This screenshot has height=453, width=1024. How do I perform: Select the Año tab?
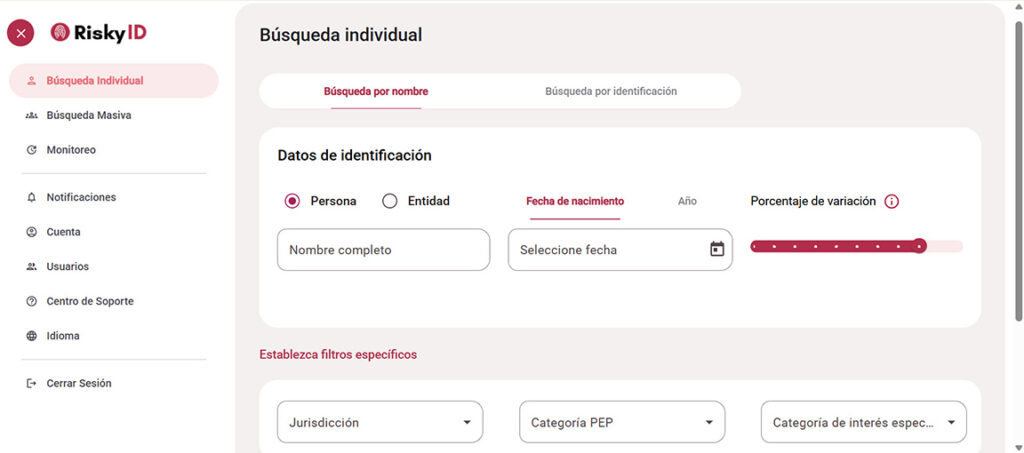pyautogui.click(x=687, y=201)
